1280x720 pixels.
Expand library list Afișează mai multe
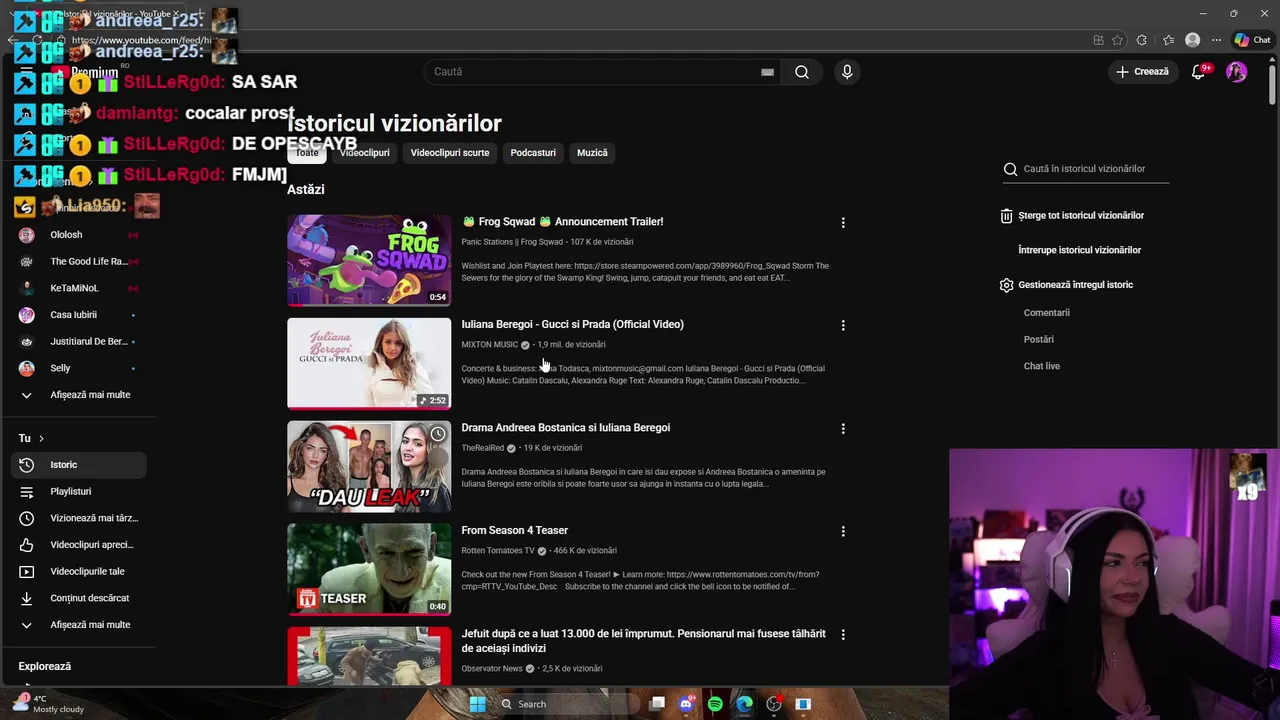79,625
